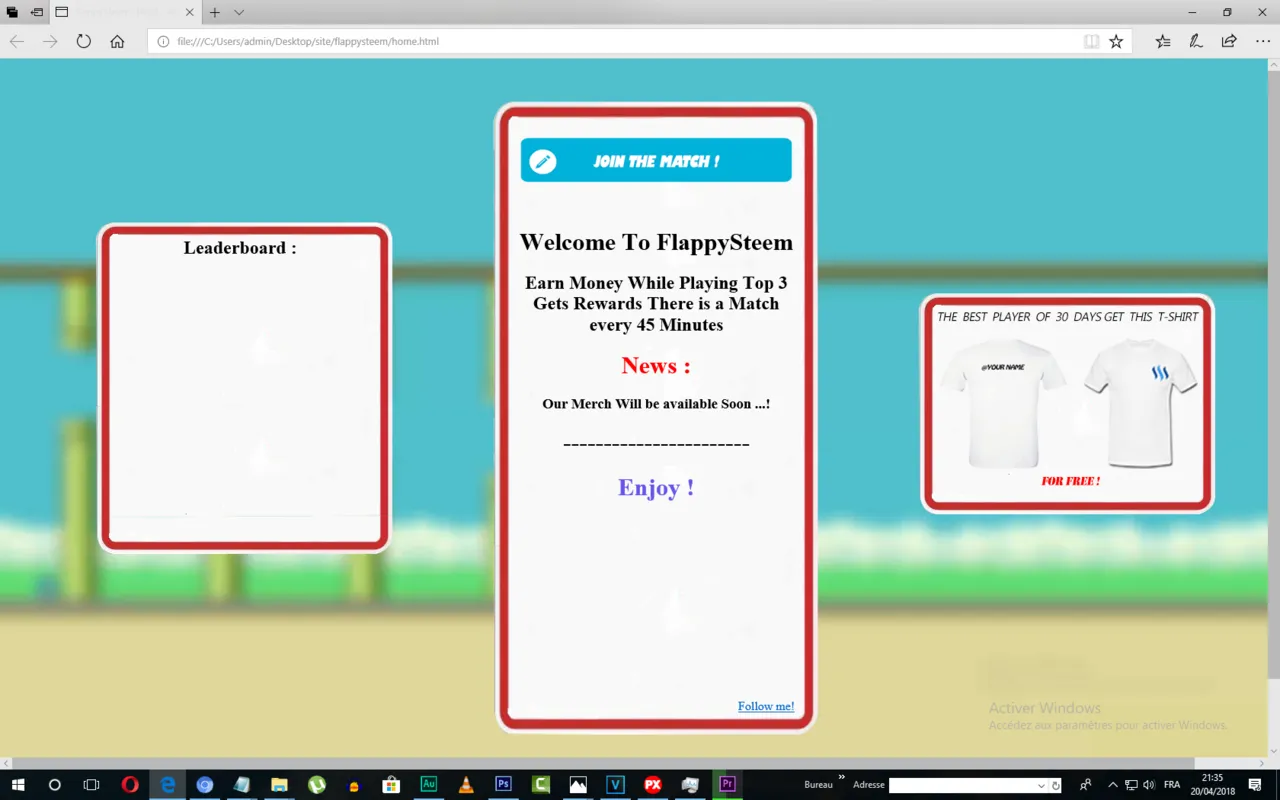Expand the Bureau toolbar chevron
Image resolution: width=1280 pixels, height=800 pixels.
pyautogui.click(x=842, y=778)
